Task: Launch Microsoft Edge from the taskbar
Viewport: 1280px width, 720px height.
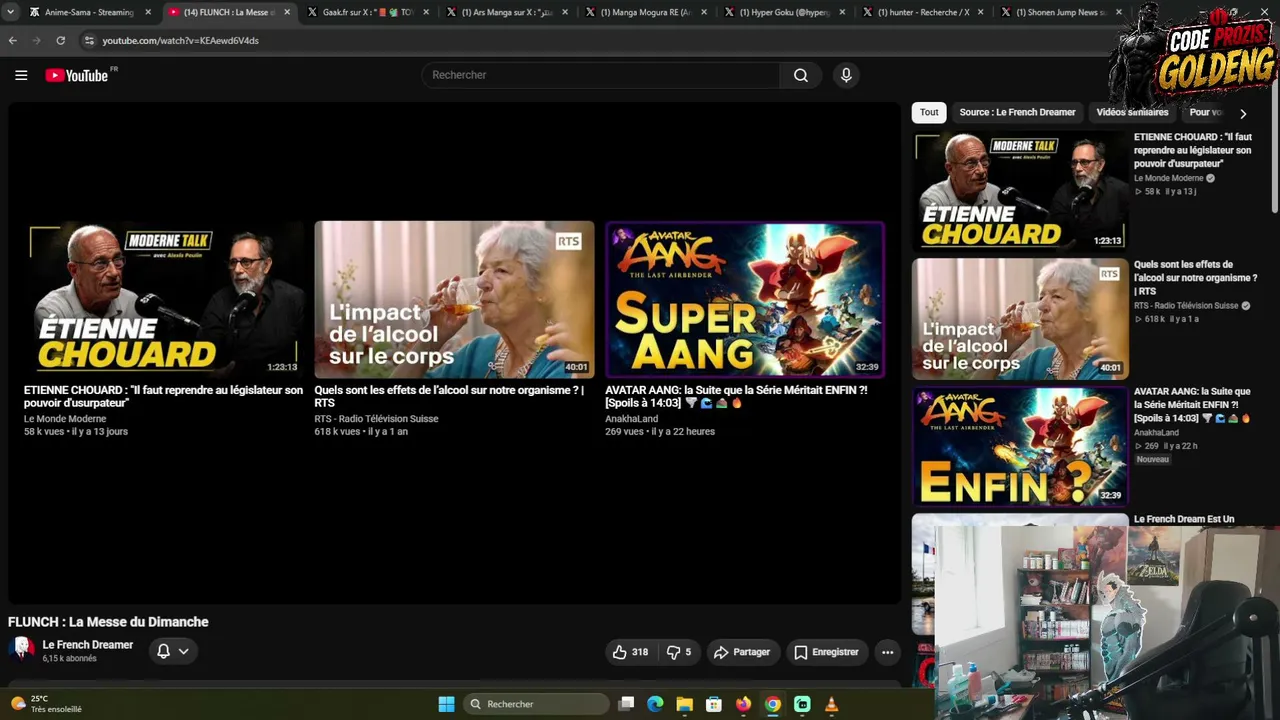Action: pos(655,704)
